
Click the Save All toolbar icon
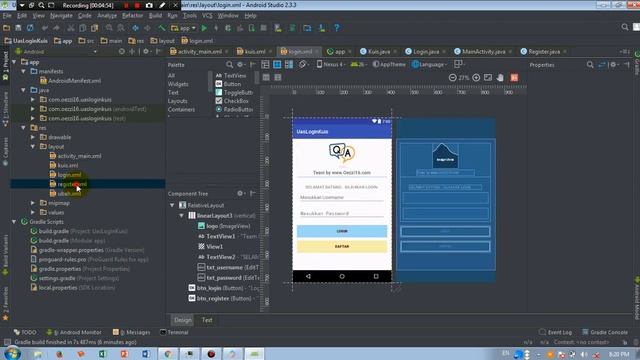pos(18,28)
